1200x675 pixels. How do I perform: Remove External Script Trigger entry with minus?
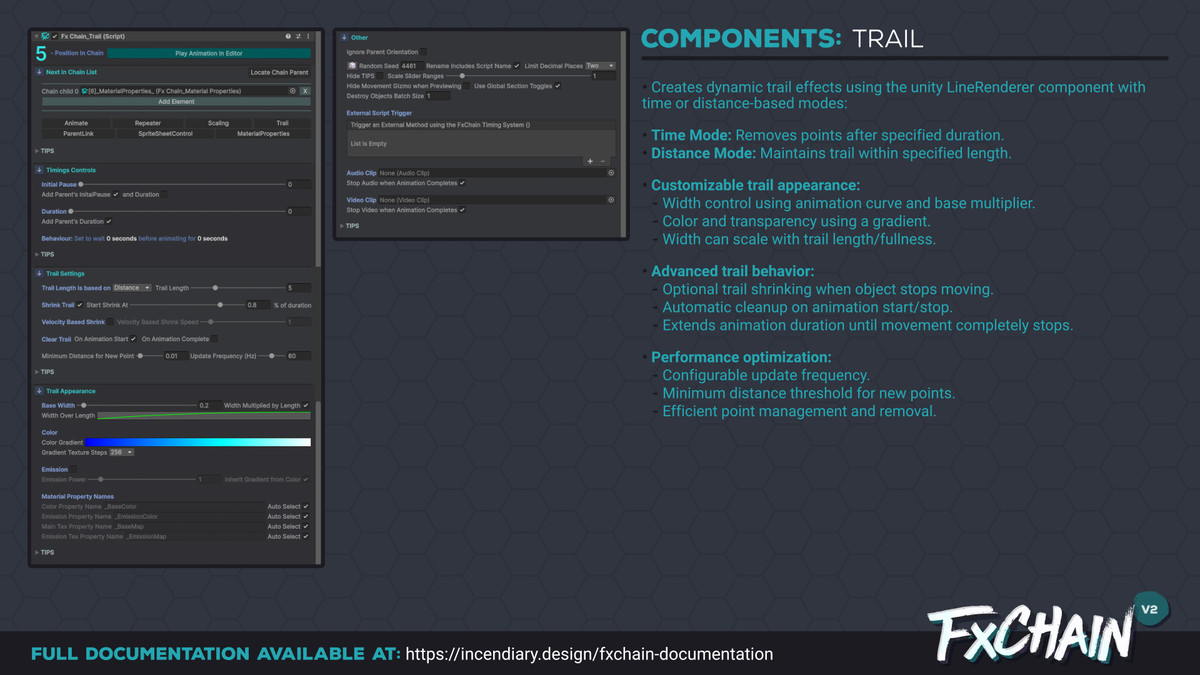click(601, 160)
